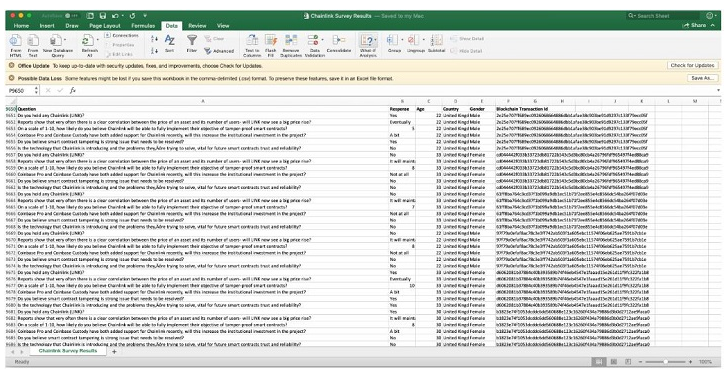
Task: Dismiss the Office Update notification bar
Action: [12, 66]
